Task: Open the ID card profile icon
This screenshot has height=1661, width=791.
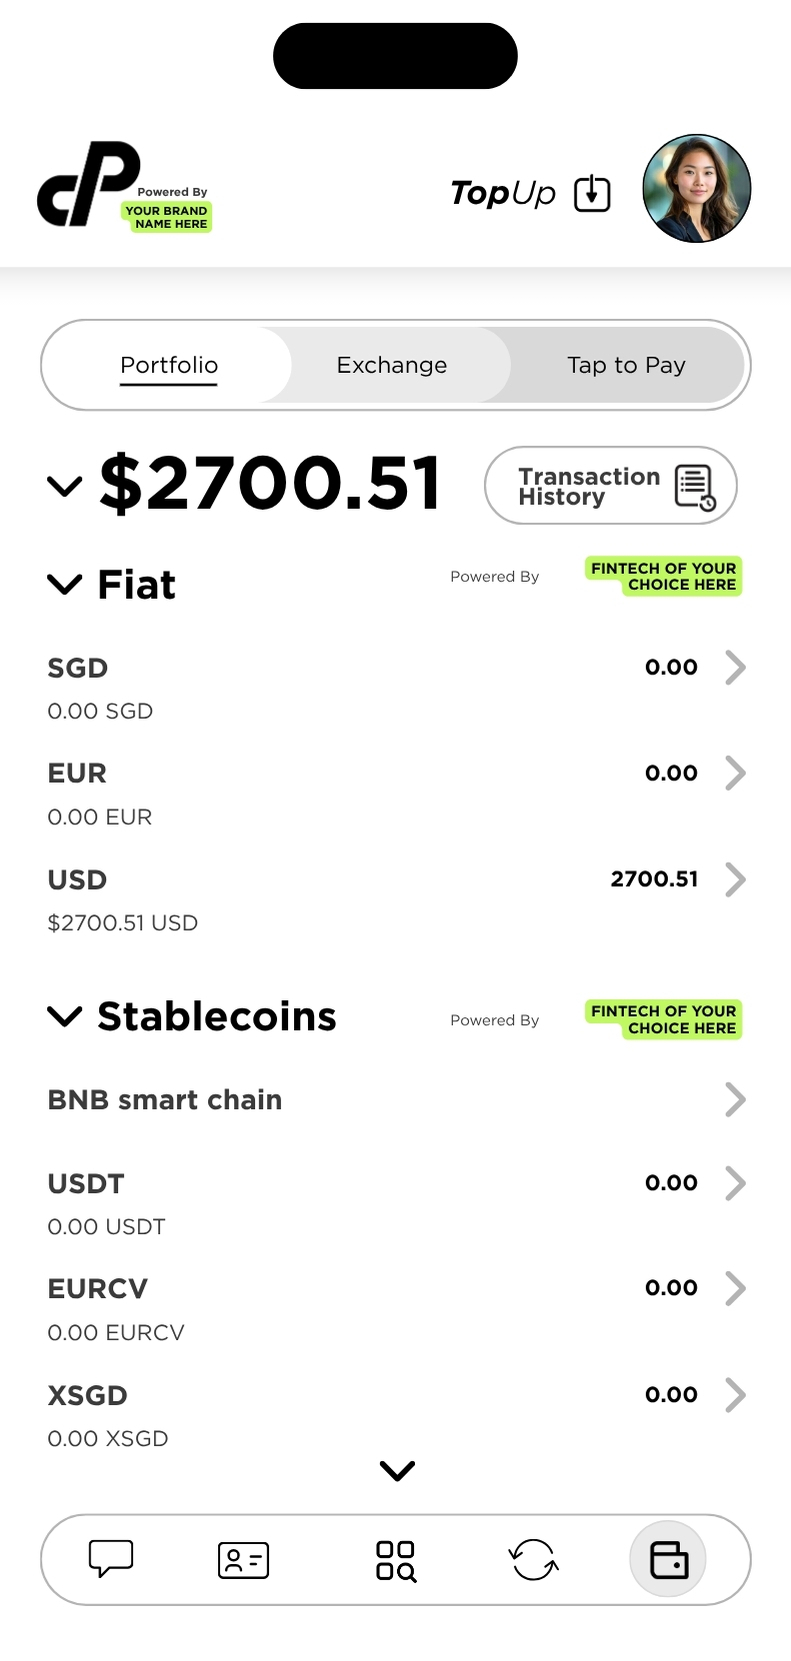Action: click(x=243, y=1559)
